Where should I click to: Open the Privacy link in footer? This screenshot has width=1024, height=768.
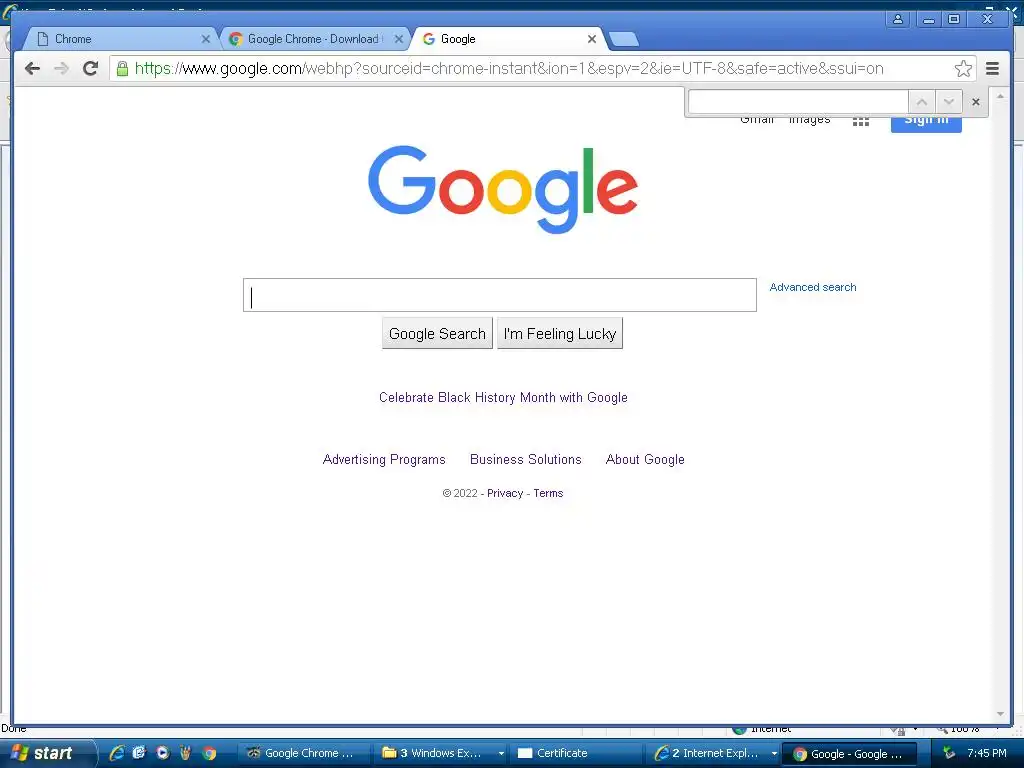point(505,494)
